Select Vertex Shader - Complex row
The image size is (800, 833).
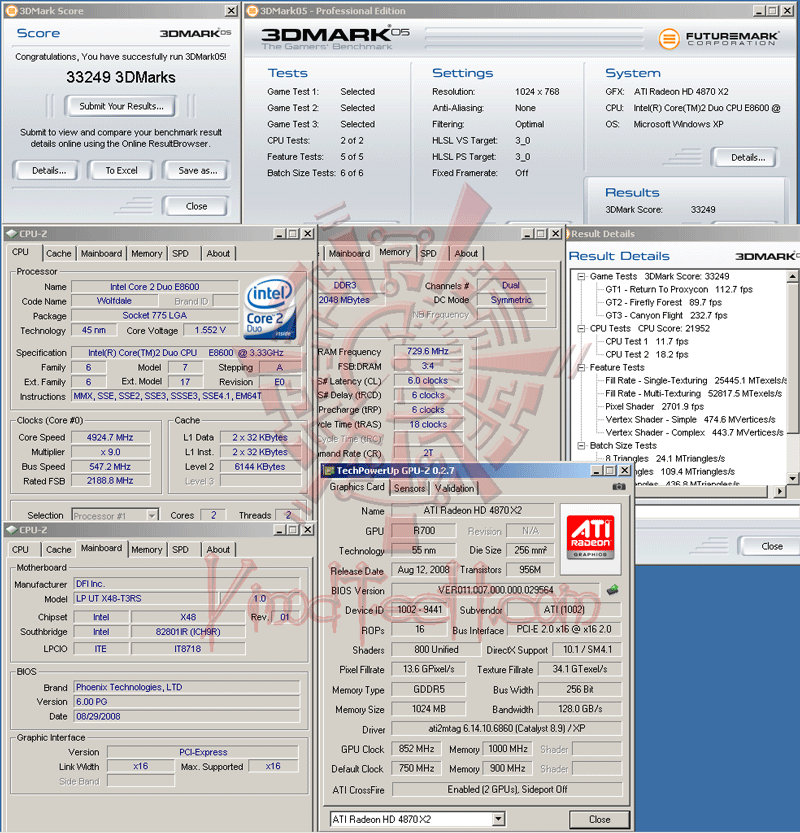tap(694, 432)
